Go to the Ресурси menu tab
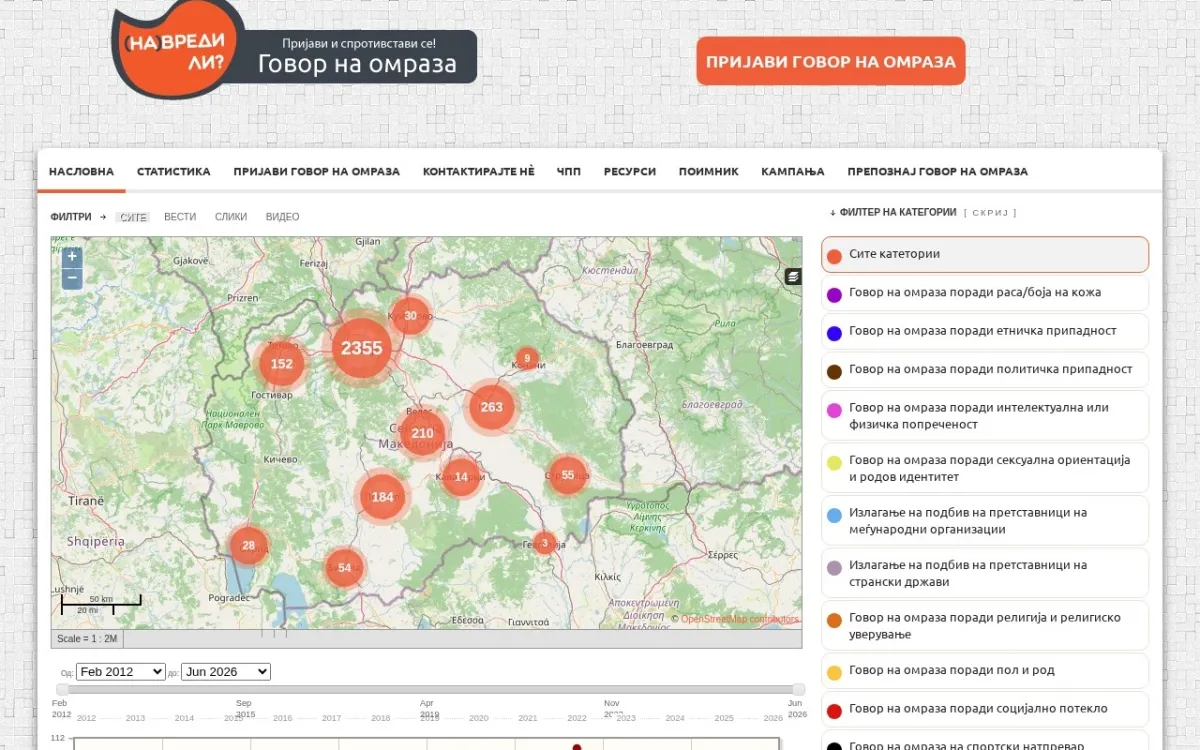The width and height of the screenshot is (1200, 750). [x=630, y=171]
